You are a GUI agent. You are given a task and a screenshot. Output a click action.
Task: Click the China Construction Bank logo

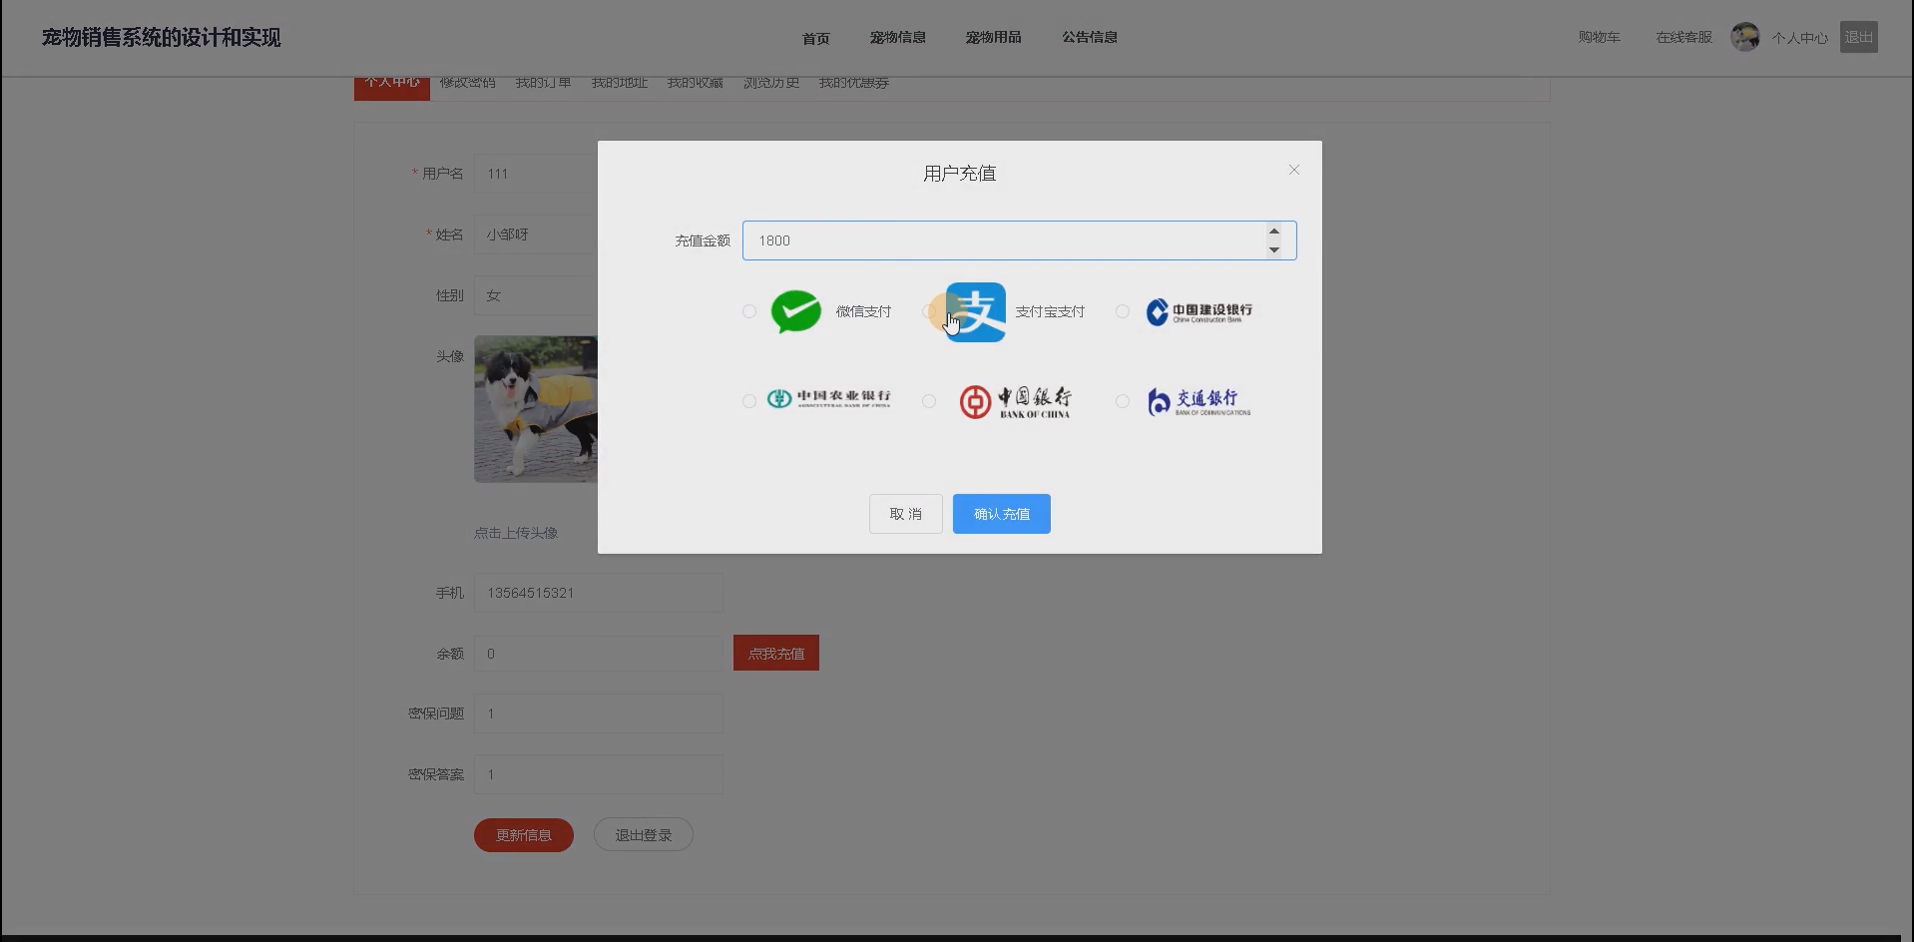tap(1199, 312)
